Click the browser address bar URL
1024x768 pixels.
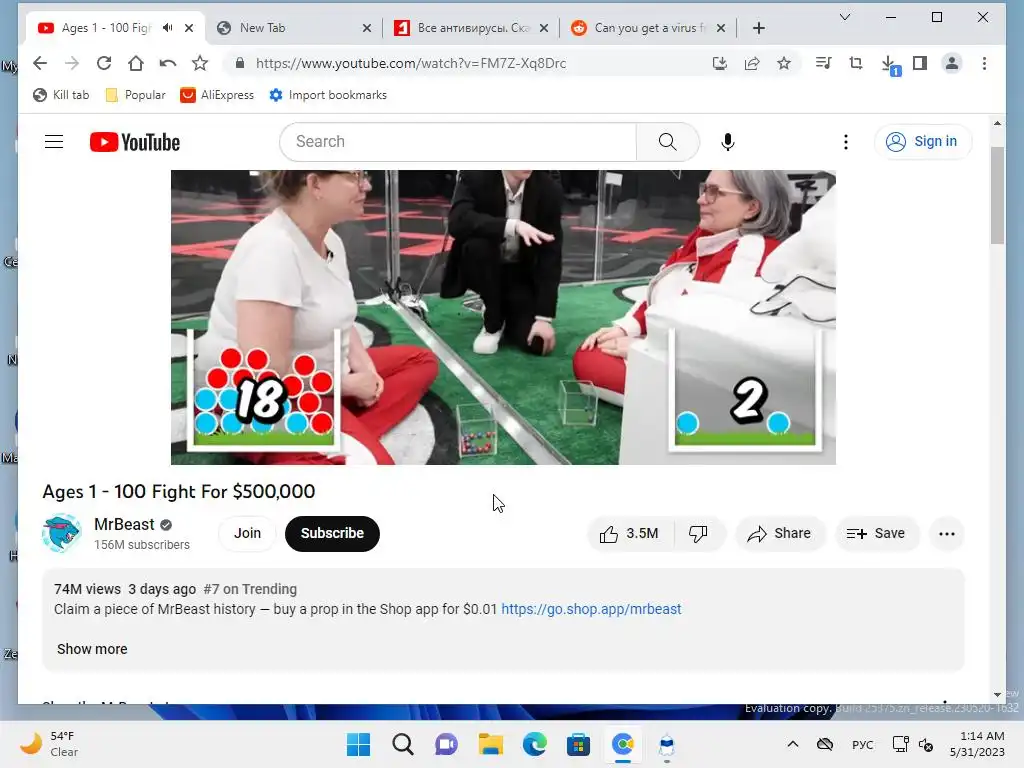point(411,63)
